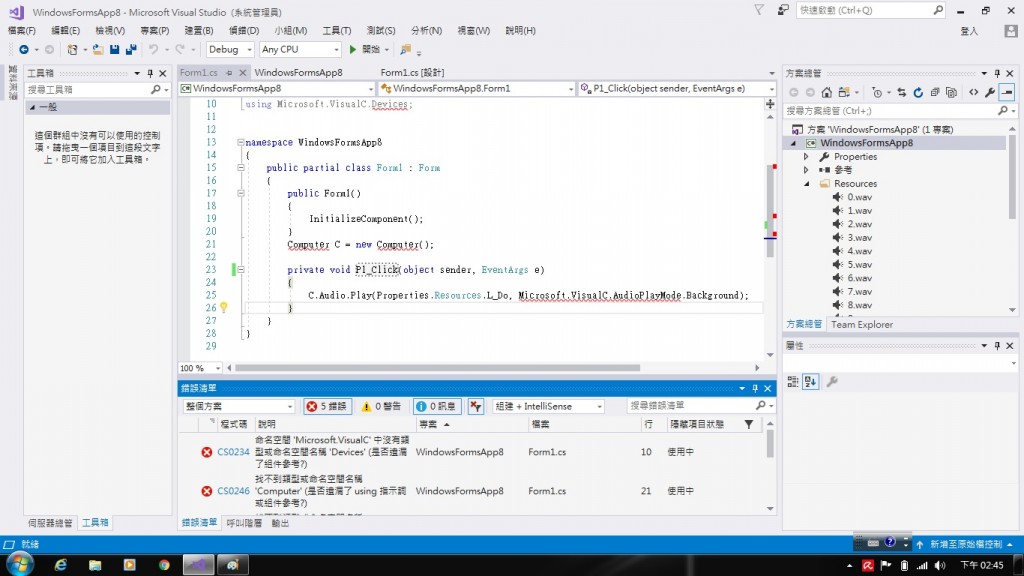Click the green Start debugging button

353,50
